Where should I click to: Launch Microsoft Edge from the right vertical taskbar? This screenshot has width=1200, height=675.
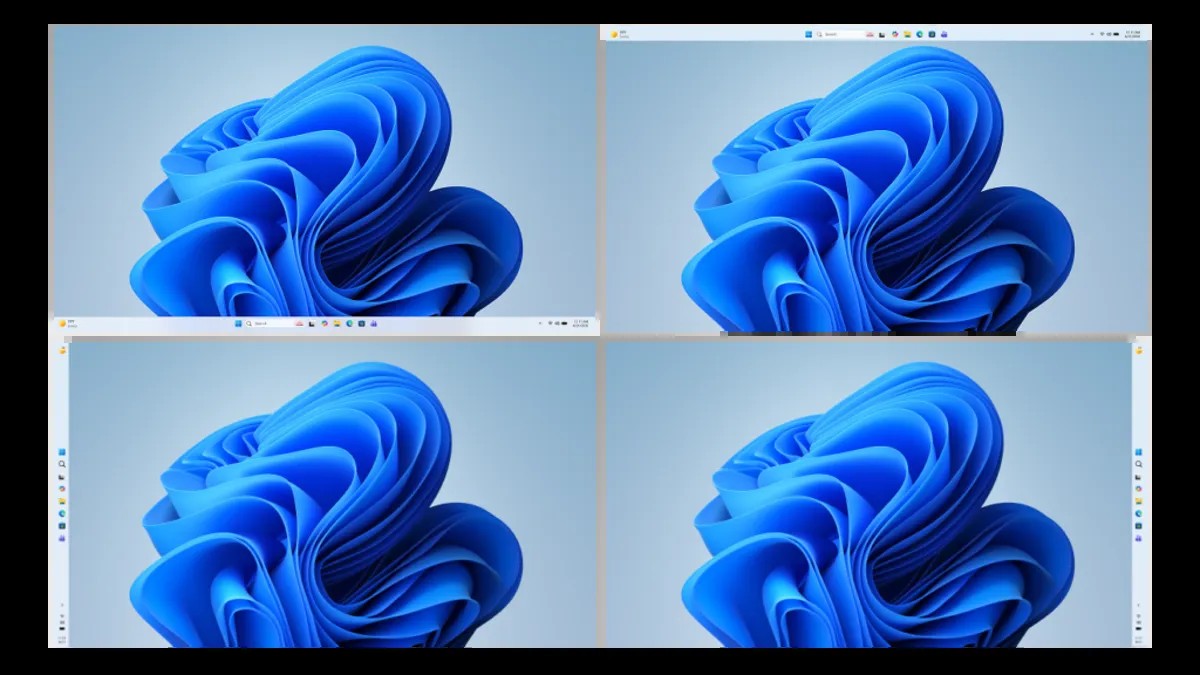[1139, 513]
